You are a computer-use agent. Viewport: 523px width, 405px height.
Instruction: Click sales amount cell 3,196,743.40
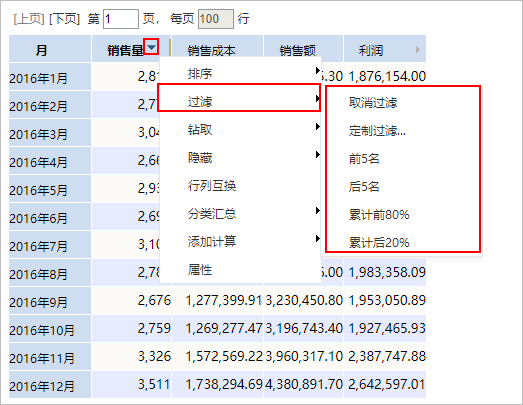tap(304, 329)
